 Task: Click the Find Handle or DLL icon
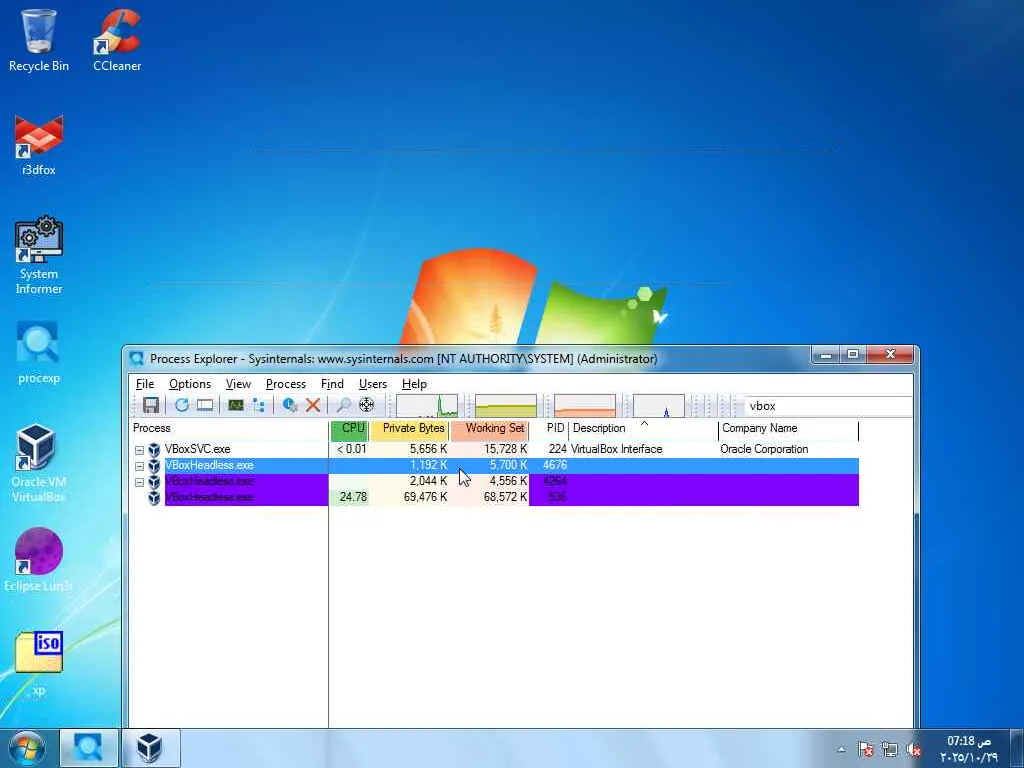coord(344,406)
